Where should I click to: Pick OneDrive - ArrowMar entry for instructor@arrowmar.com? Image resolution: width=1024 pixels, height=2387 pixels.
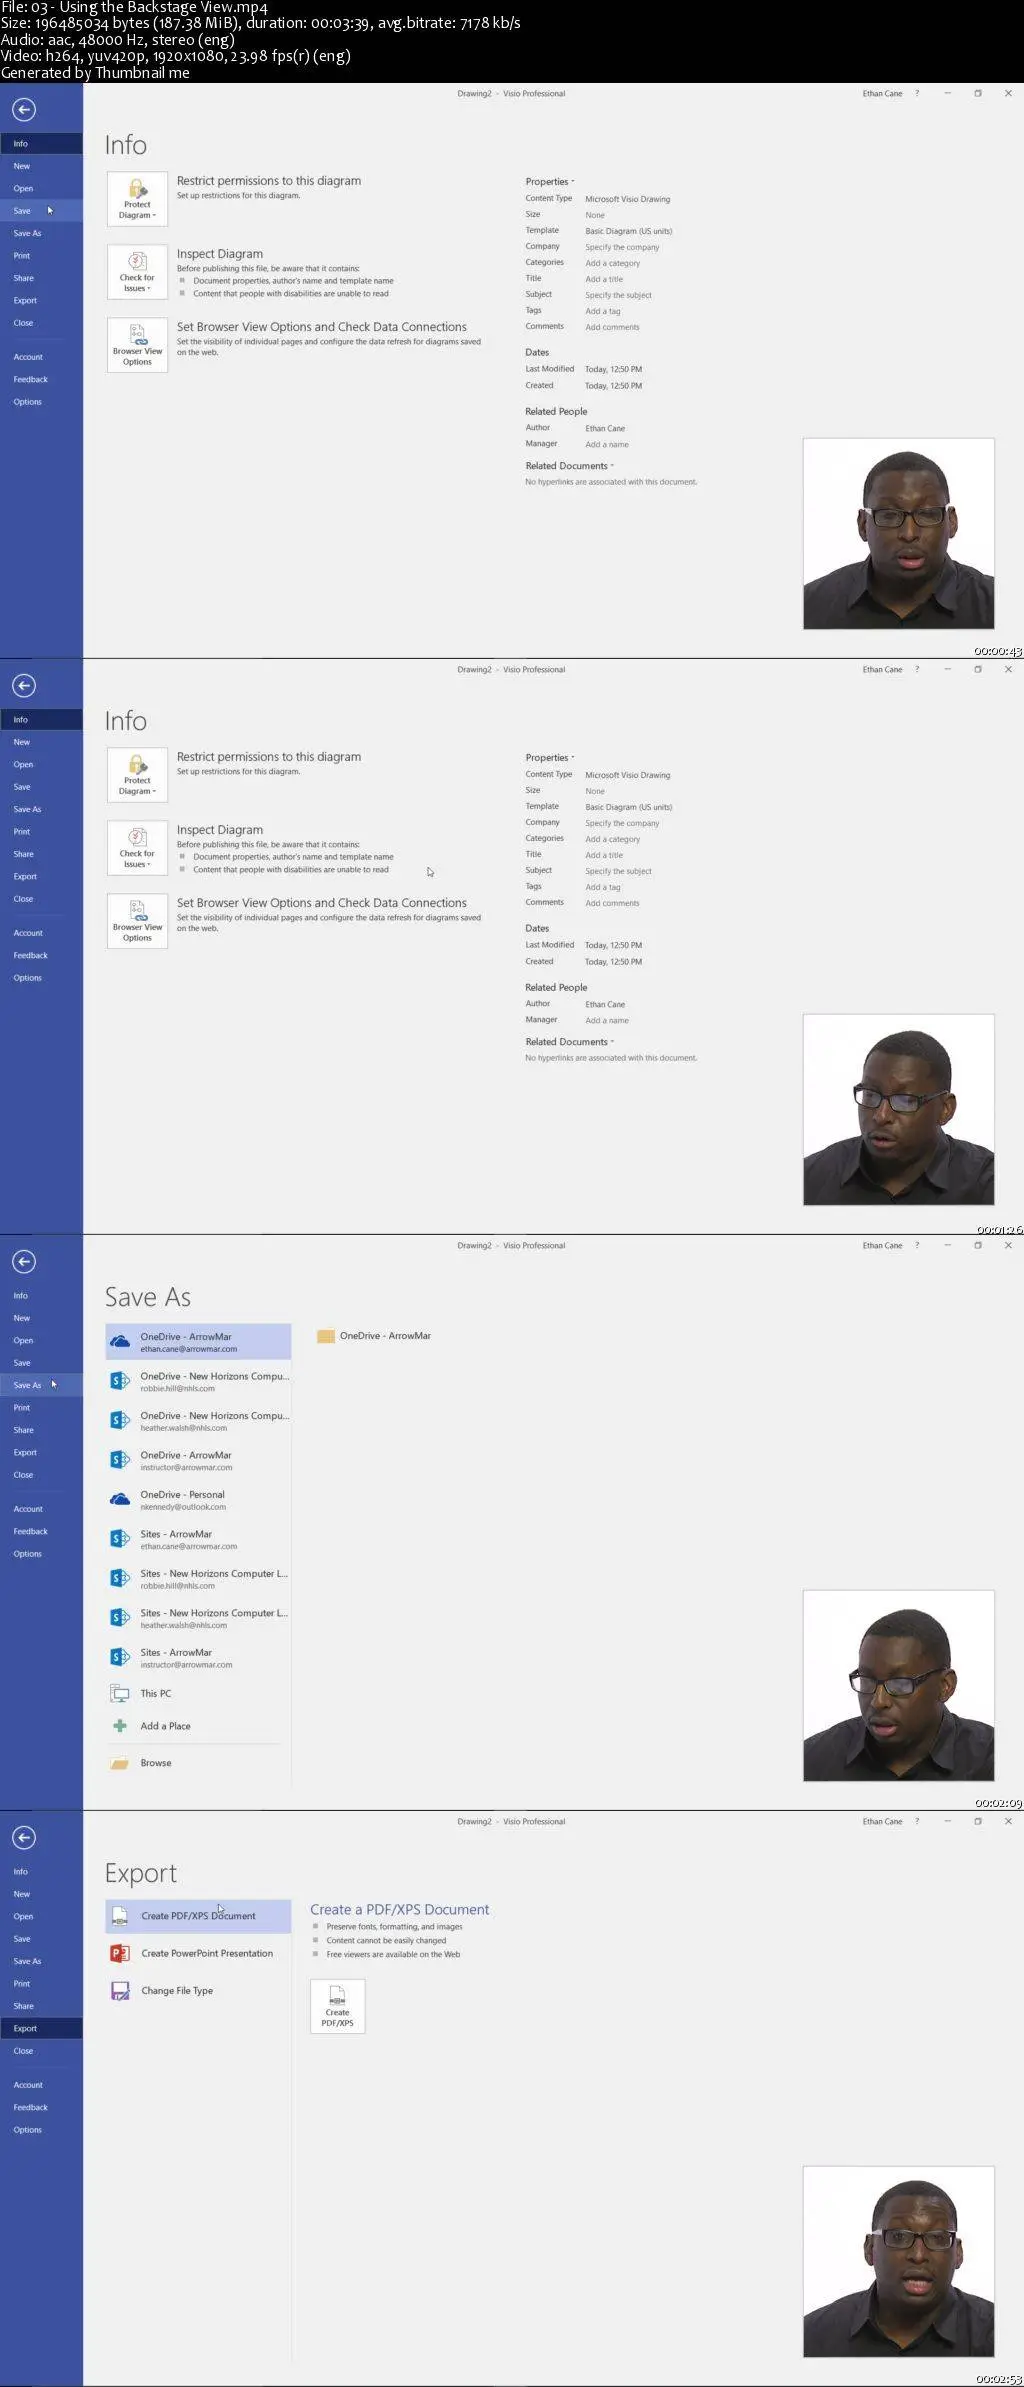198,1460
